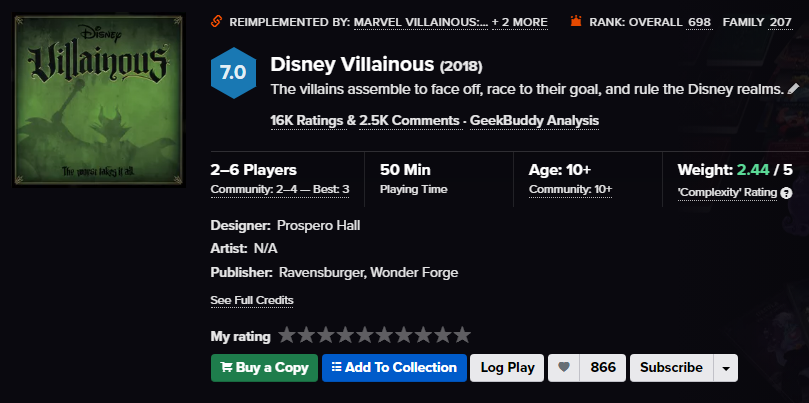Screen dimensions: 809x403
Task: Open the Prospero Hall designer link
Action: click(318, 225)
